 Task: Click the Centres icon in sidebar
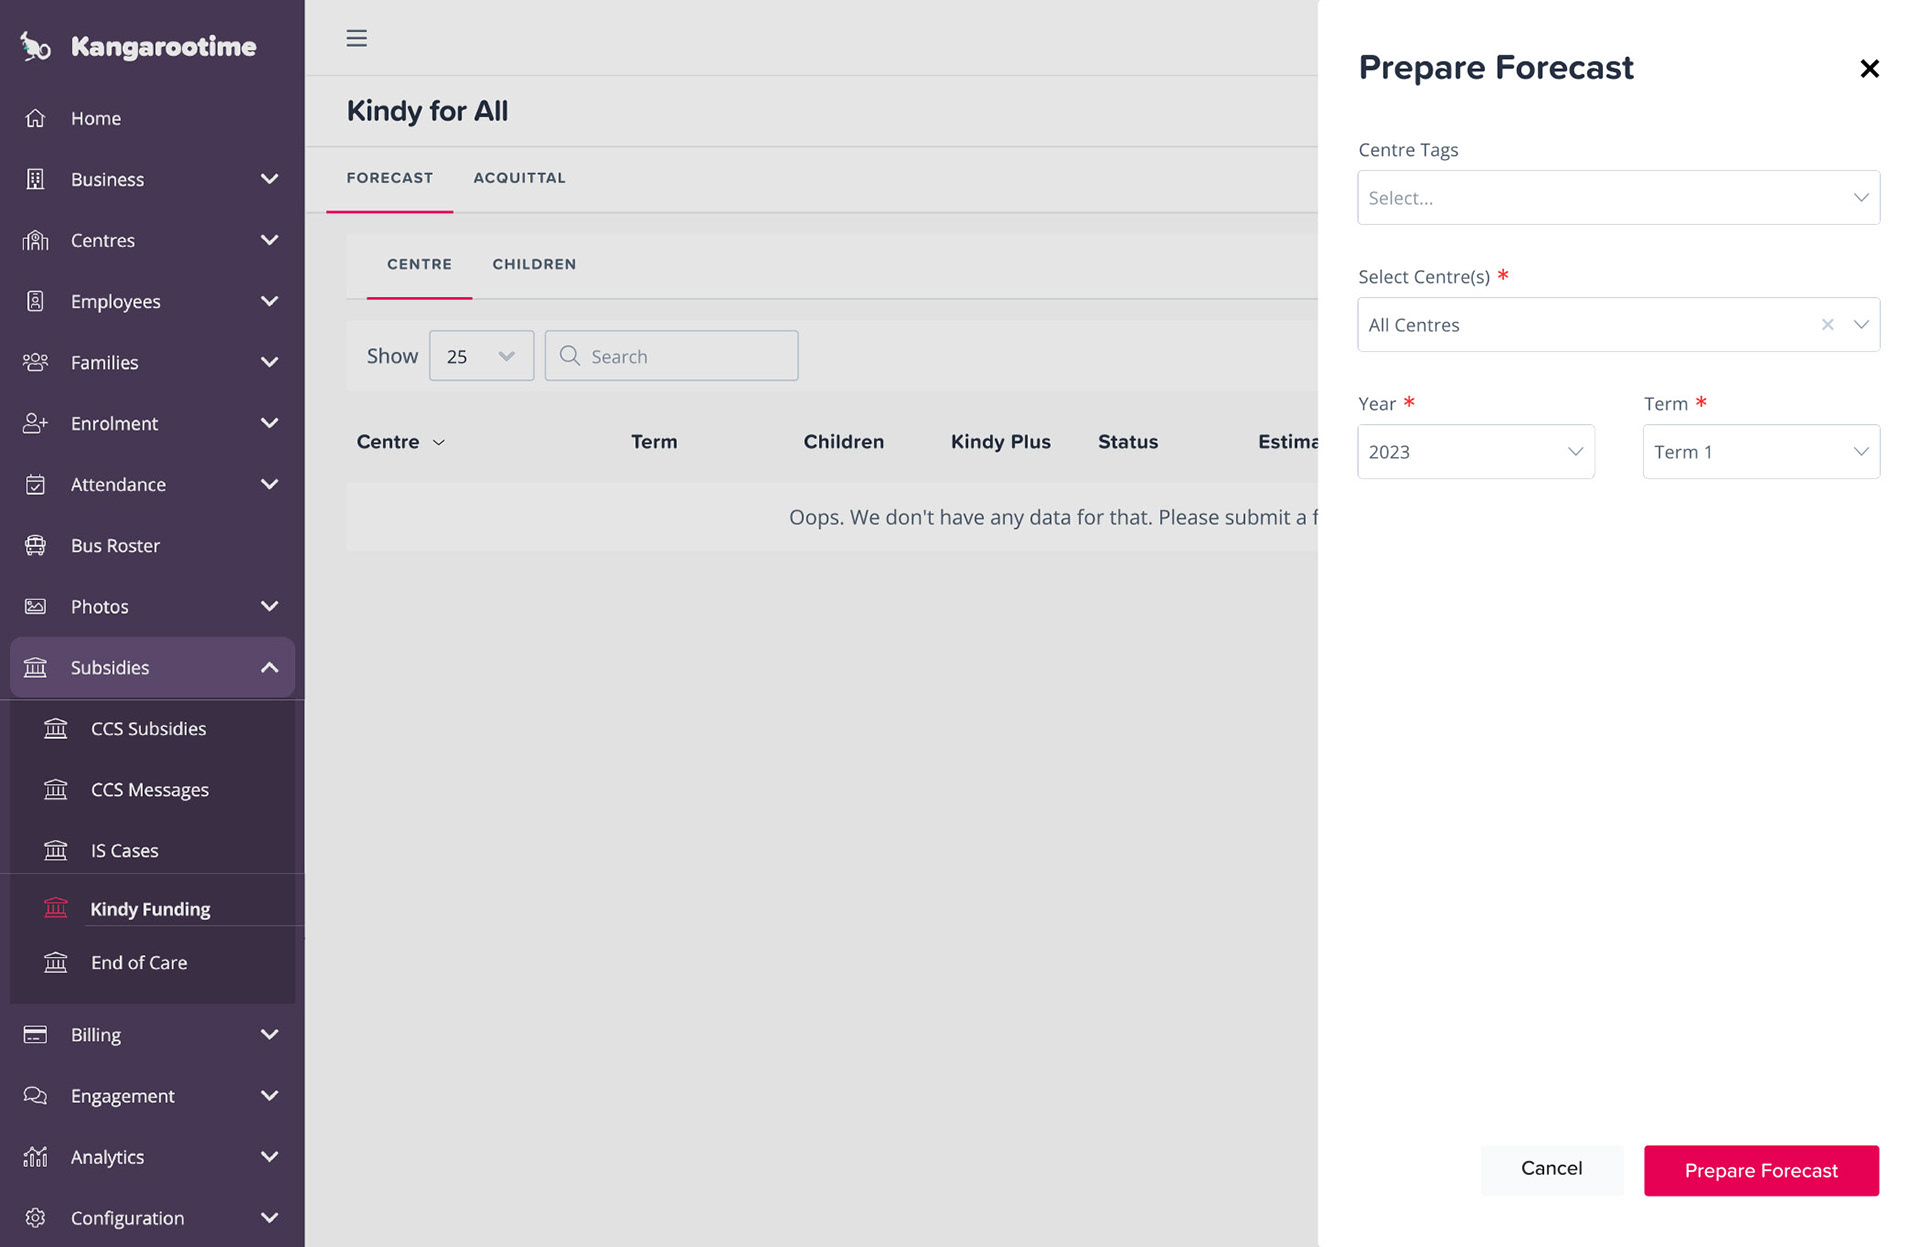coord(35,240)
